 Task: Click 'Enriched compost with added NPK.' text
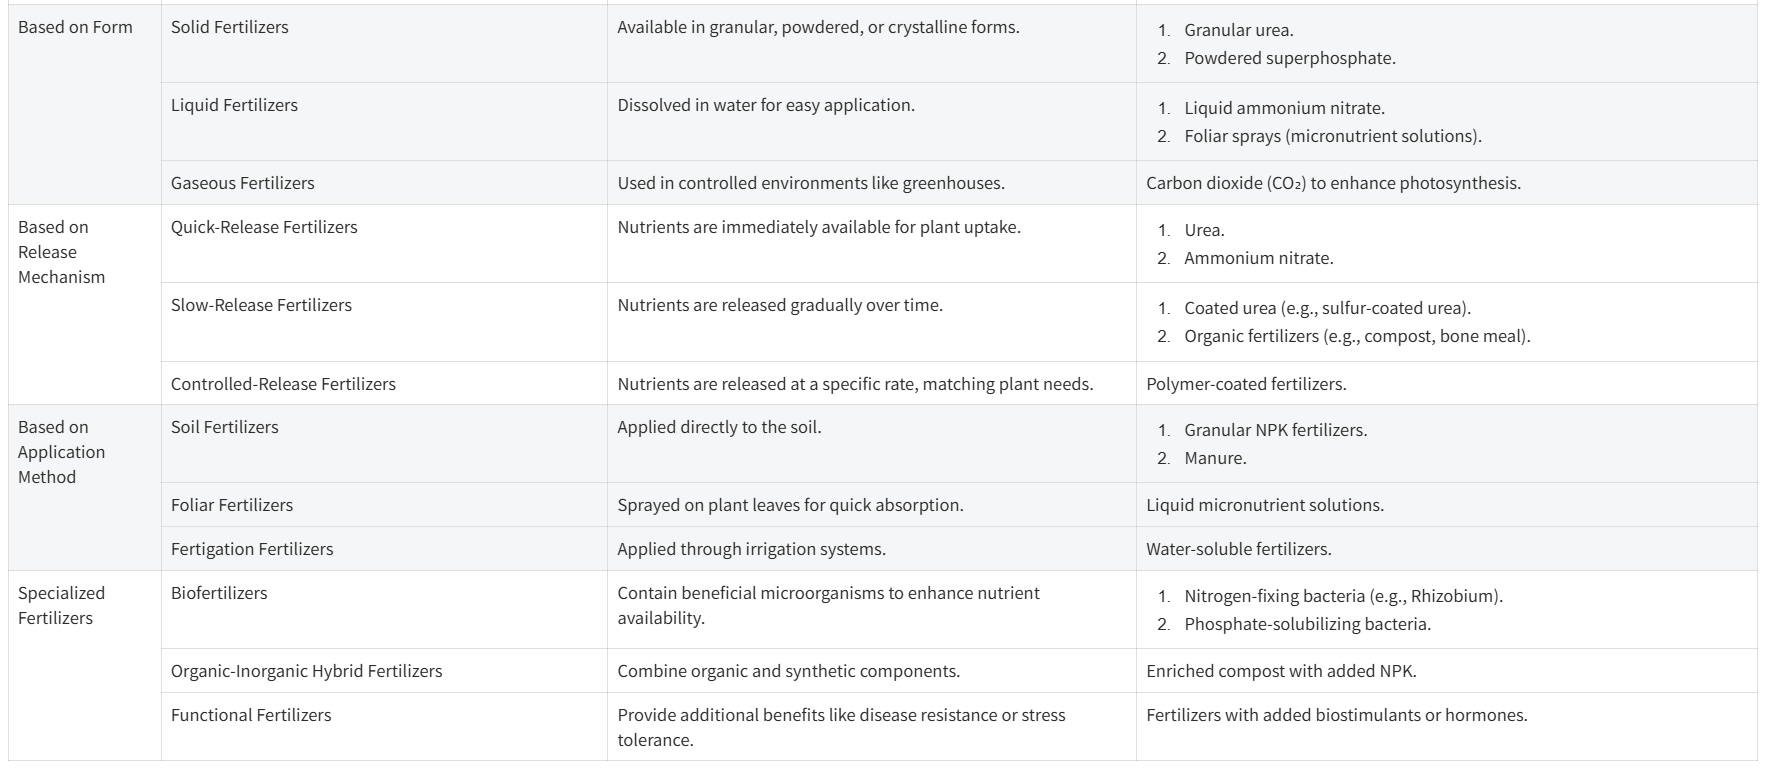coord(1281,672)
